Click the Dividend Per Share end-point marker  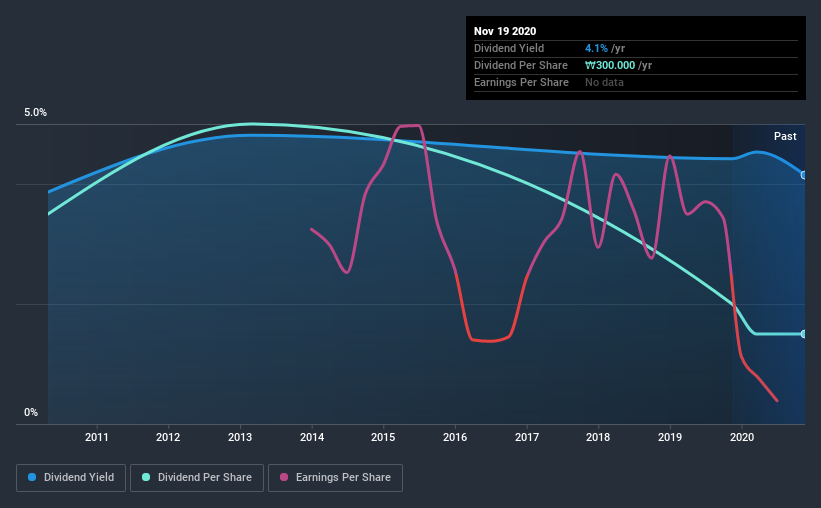[x=804, y=334]
